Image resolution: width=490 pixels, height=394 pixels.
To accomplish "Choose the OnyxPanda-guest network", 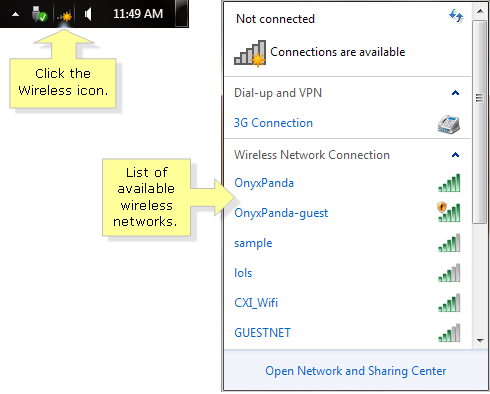I will (x=348, y=213).
